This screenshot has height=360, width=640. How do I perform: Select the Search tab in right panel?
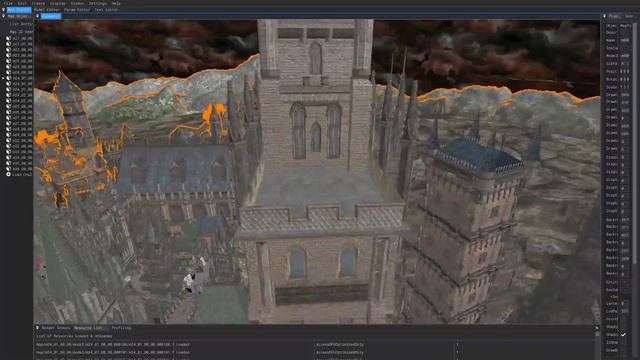(x=629, y=16)
